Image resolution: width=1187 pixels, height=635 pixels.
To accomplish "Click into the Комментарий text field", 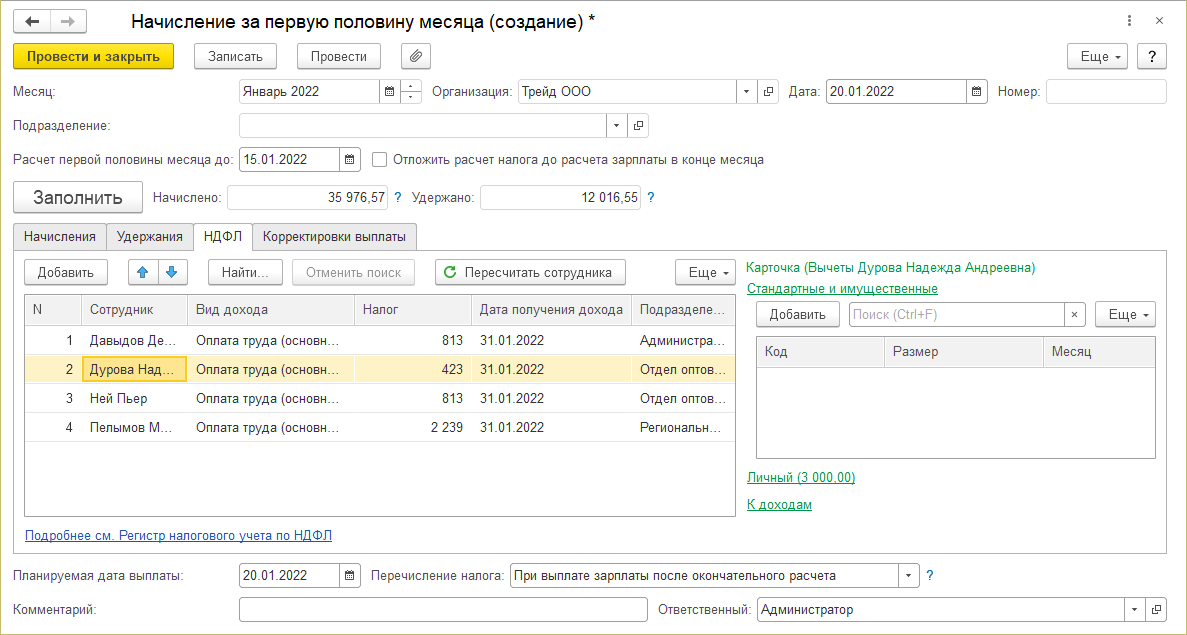I will [443, 610].
